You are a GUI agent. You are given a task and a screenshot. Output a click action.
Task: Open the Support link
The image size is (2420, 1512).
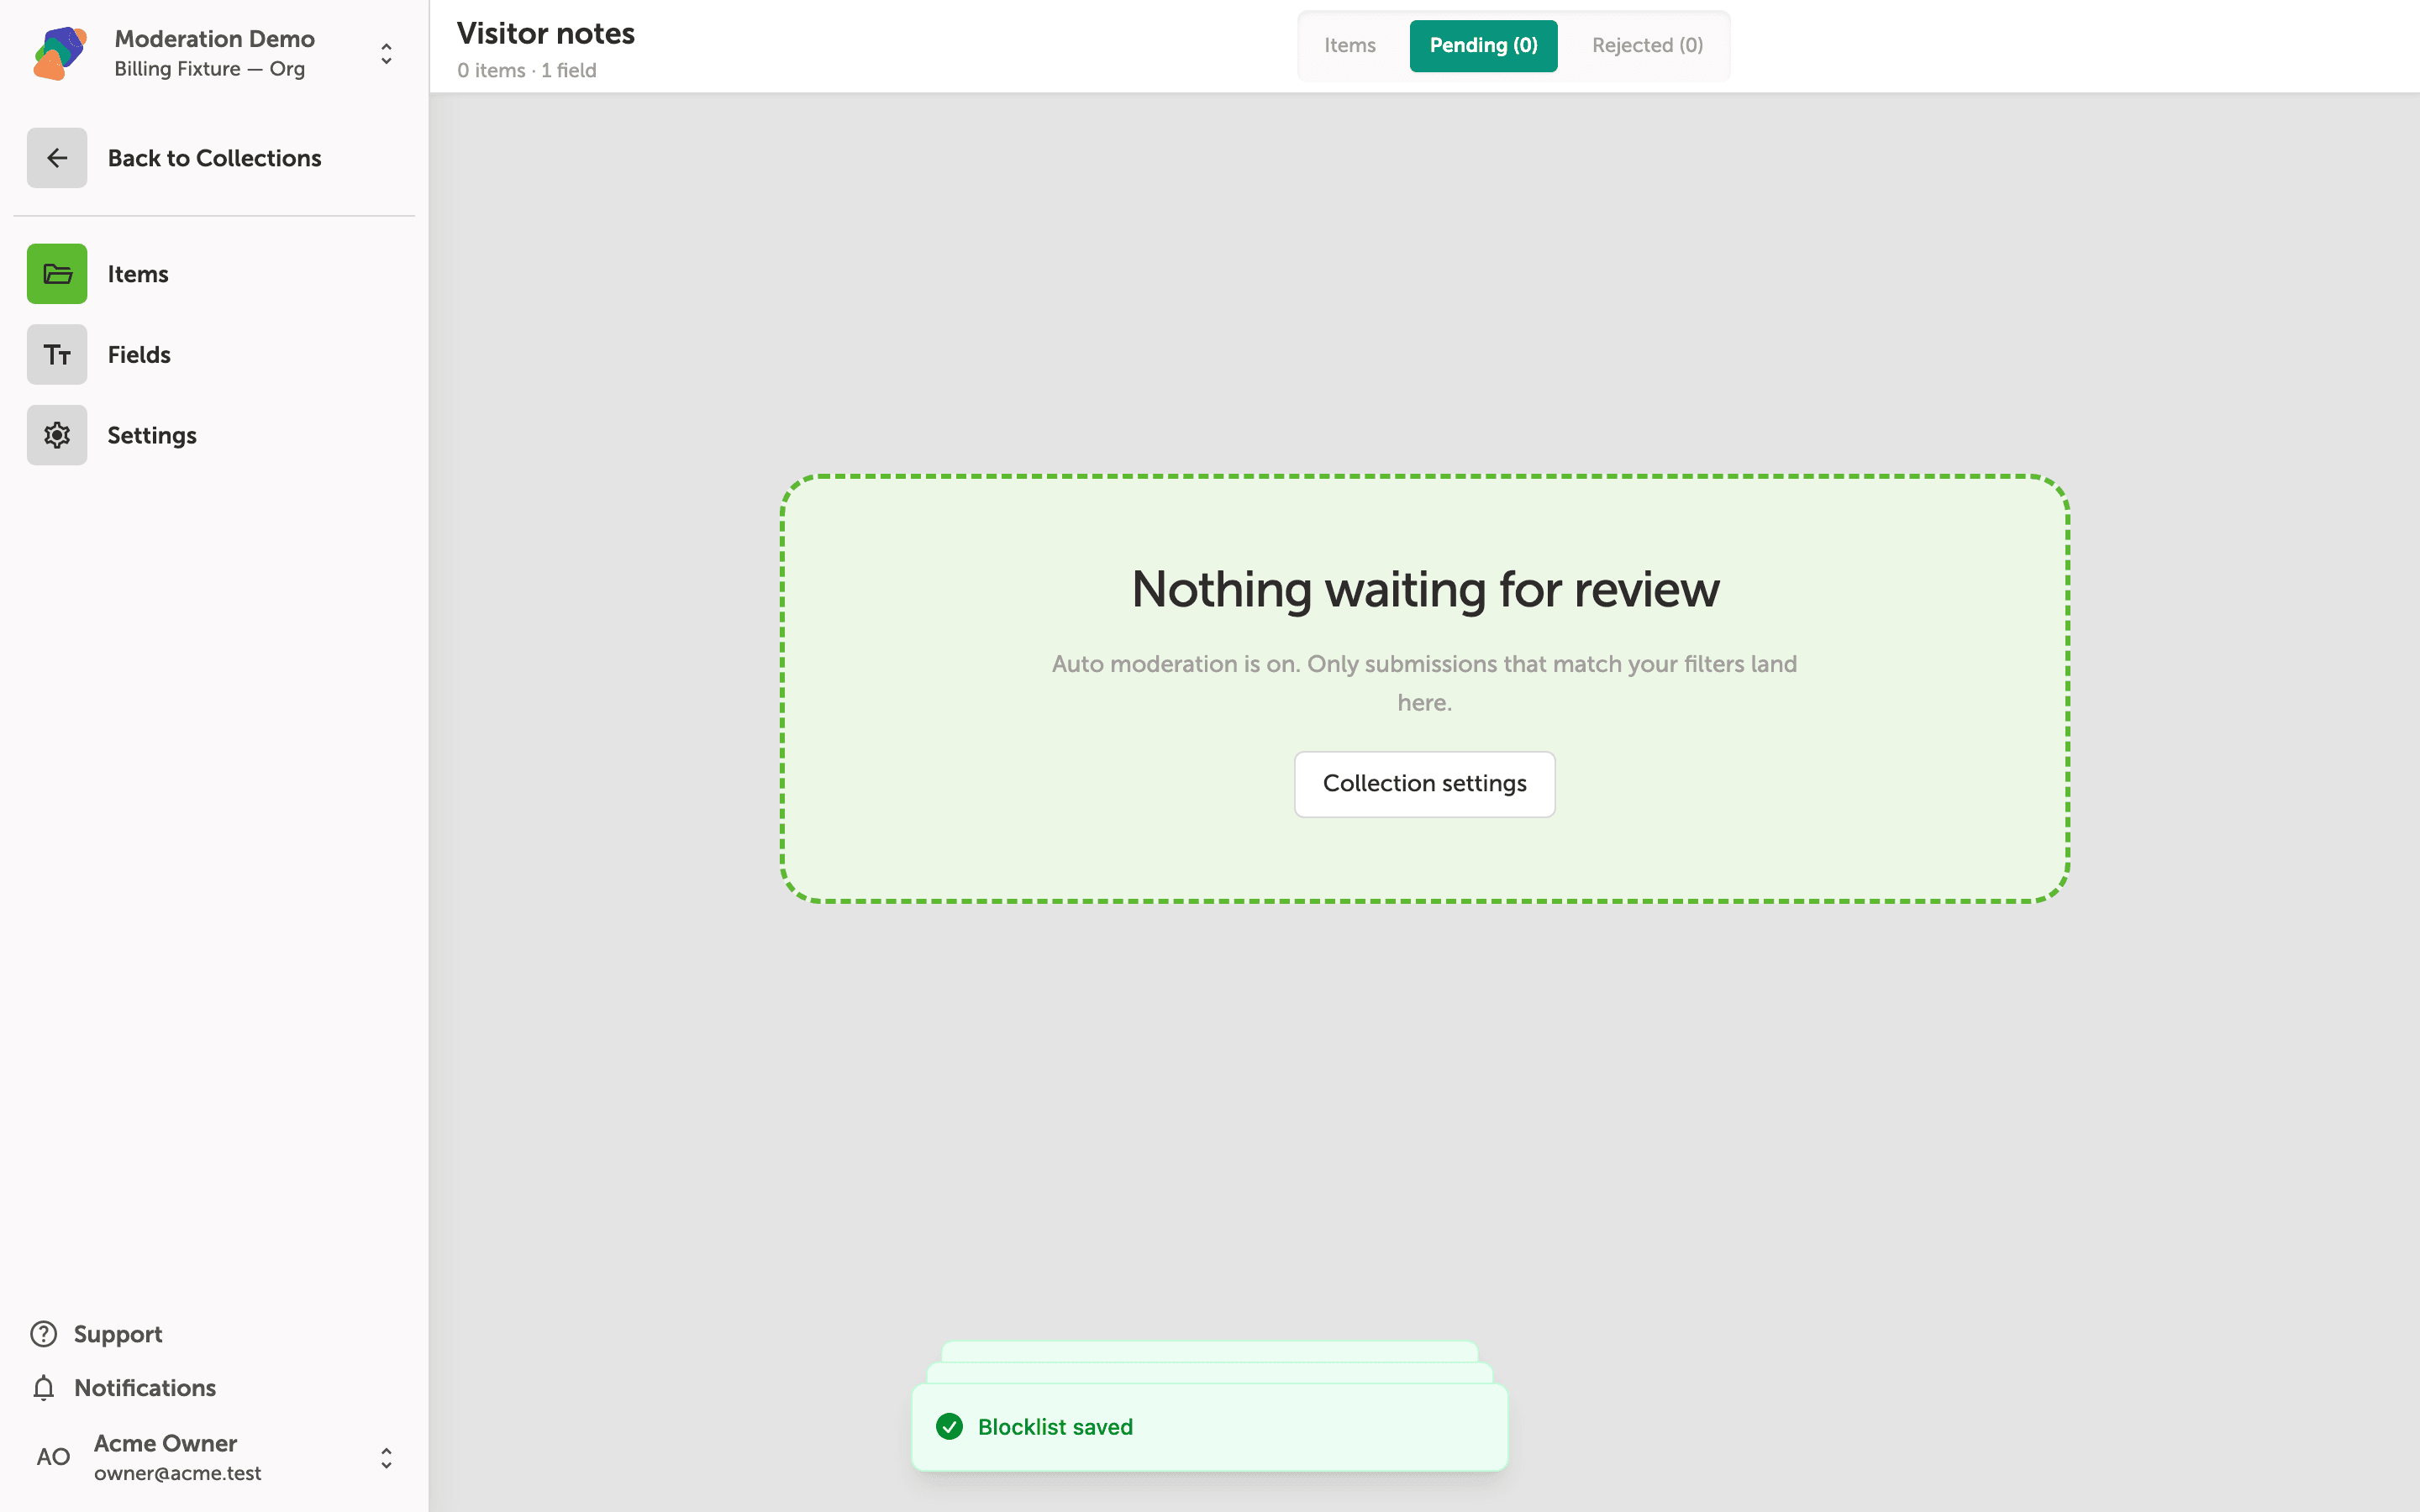click(117, 1334)
